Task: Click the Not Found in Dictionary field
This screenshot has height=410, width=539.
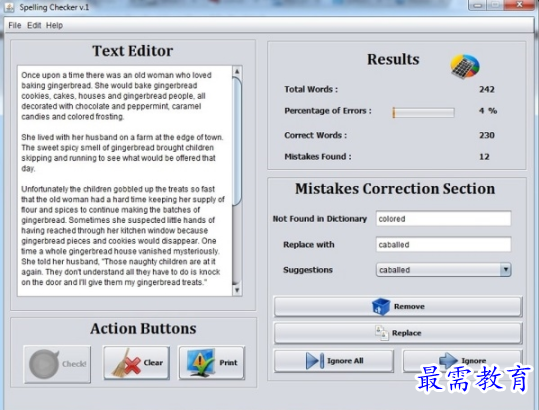Action: [443, 219]
